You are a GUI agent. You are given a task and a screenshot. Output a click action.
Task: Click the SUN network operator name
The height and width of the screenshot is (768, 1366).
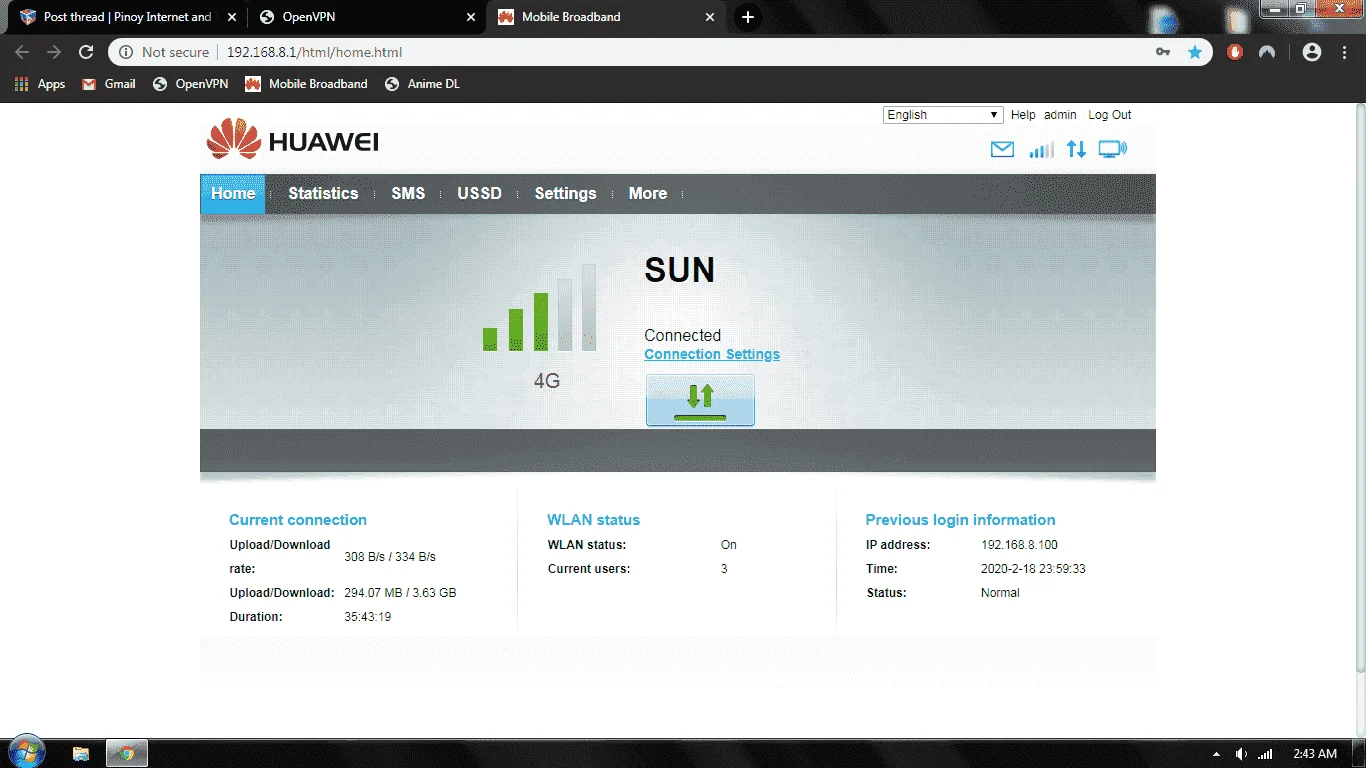click(680, 270)
